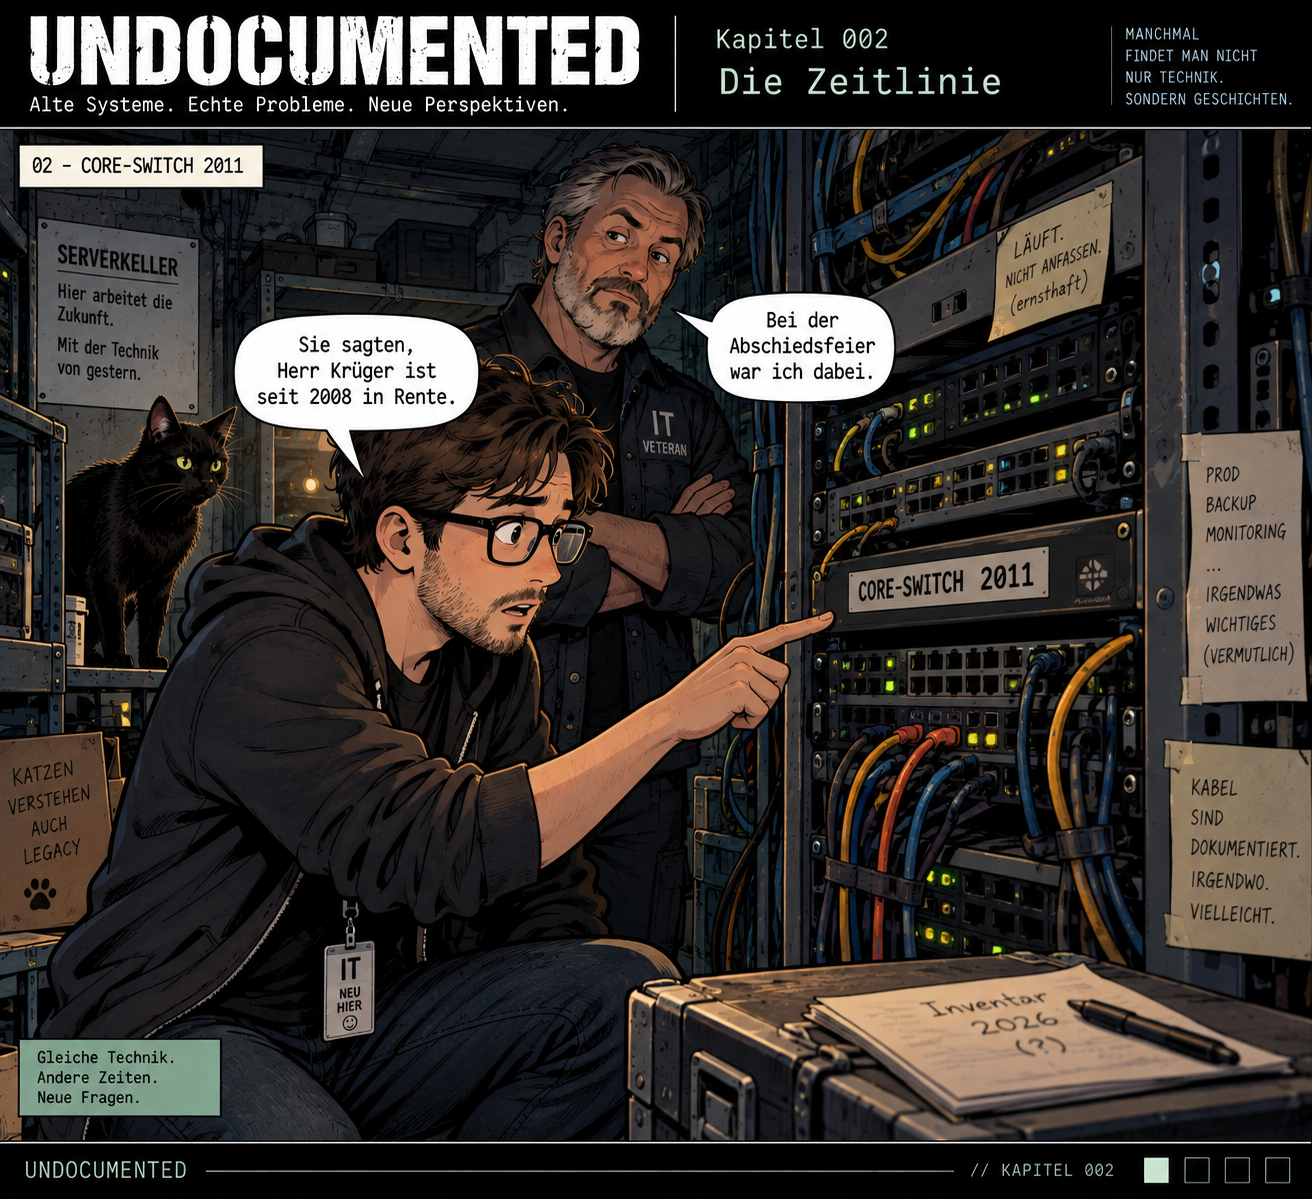Click the 'Gleiche Technik. Andere Zeiten.' caption box
Viewport: 1312px width, 1199px height.
pos(119,1078)
